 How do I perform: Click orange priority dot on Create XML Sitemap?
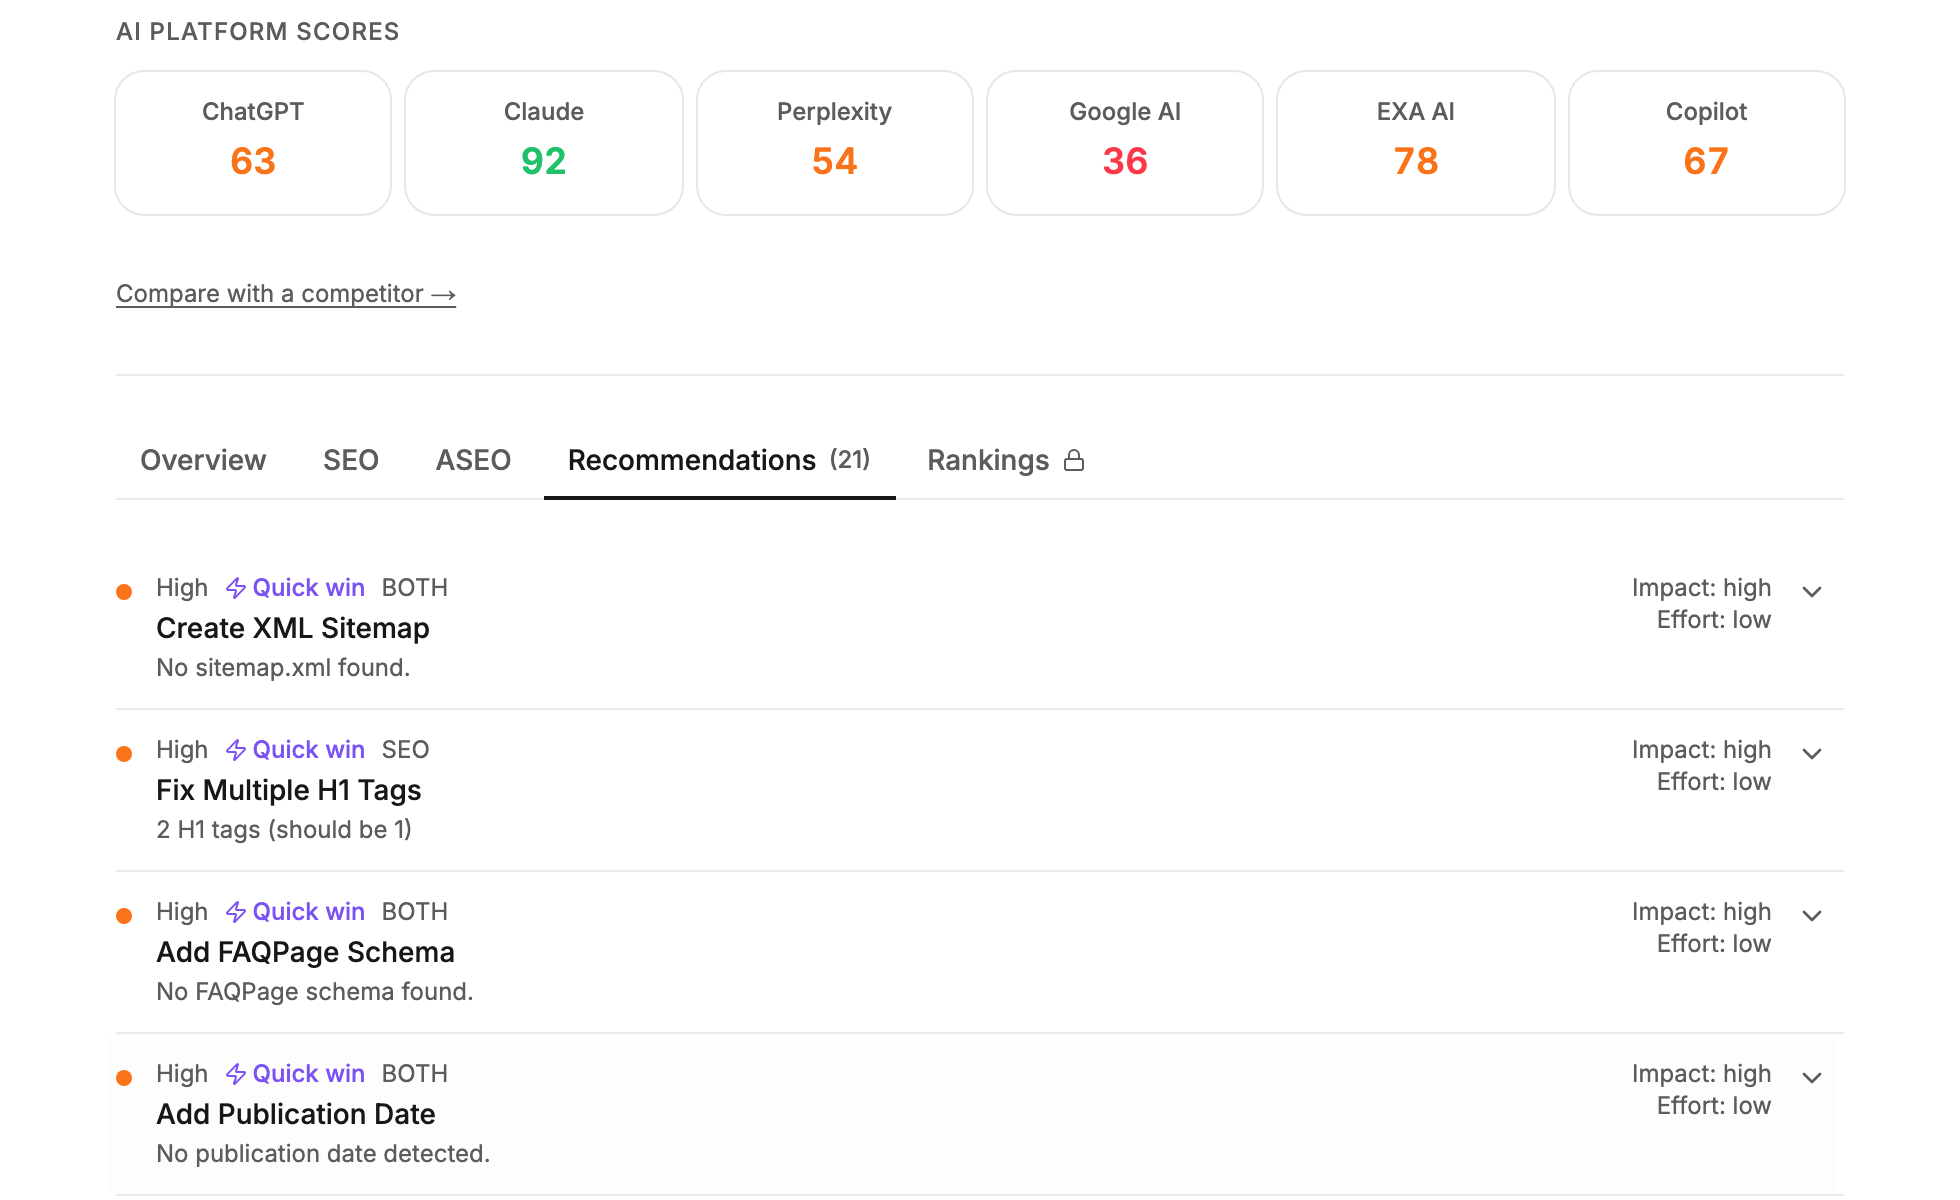pyautogui.click(x=124, y=592)
